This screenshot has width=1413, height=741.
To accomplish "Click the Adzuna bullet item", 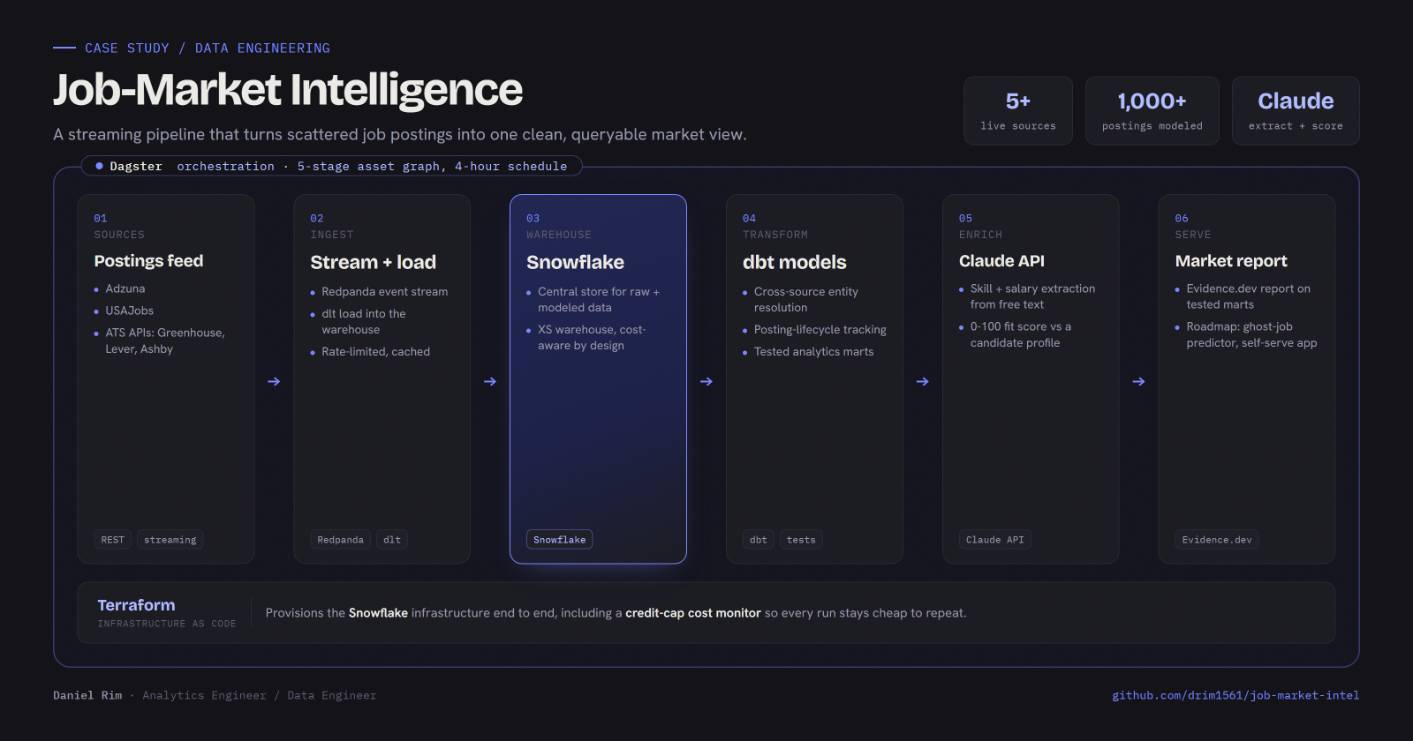I will 125,288.
